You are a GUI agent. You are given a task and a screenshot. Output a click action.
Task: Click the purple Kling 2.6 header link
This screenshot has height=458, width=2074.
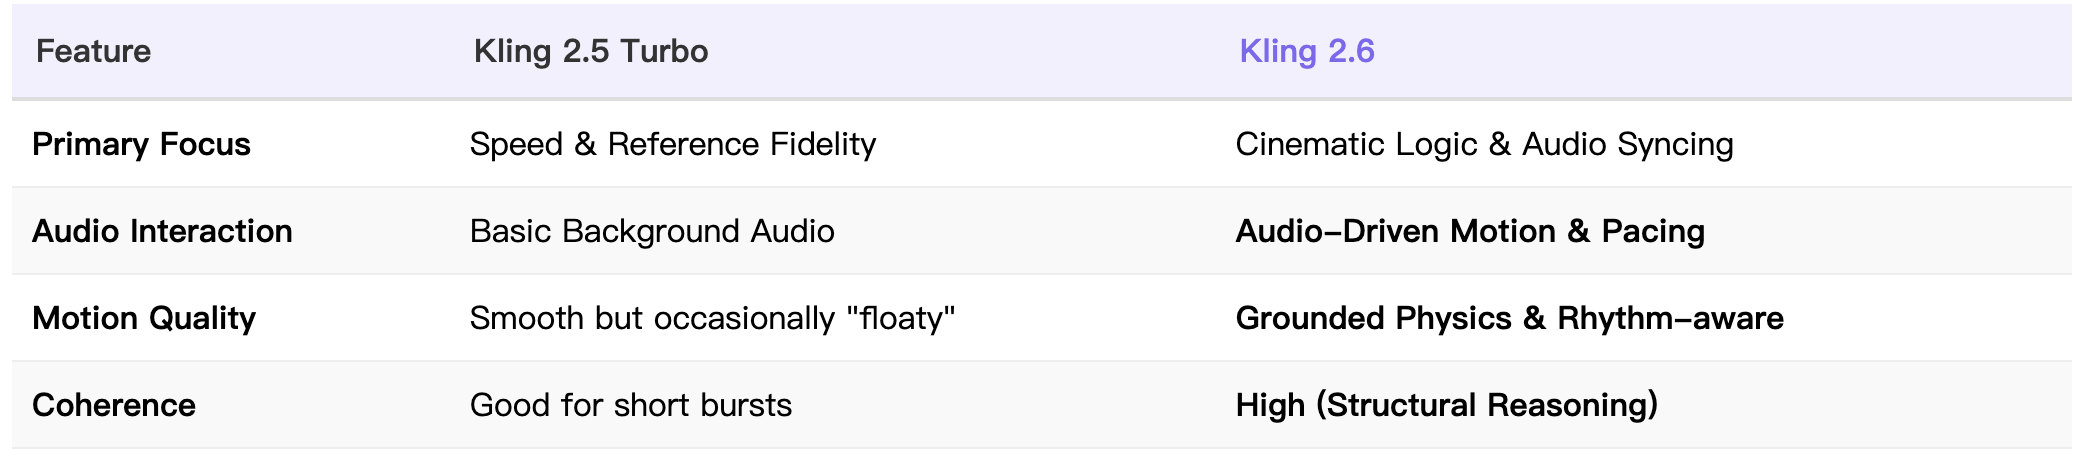(x=1306, y=51)
